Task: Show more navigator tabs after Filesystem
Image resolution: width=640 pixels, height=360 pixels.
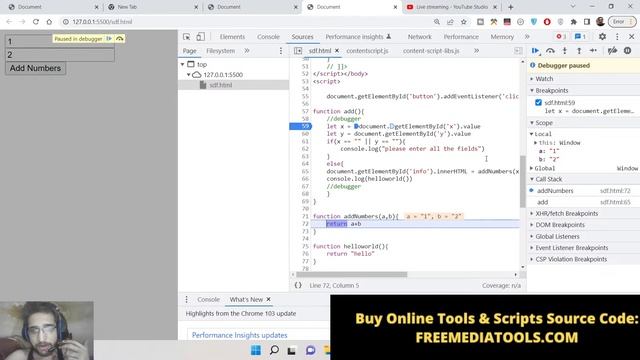Action: click(x=247, y=51)
